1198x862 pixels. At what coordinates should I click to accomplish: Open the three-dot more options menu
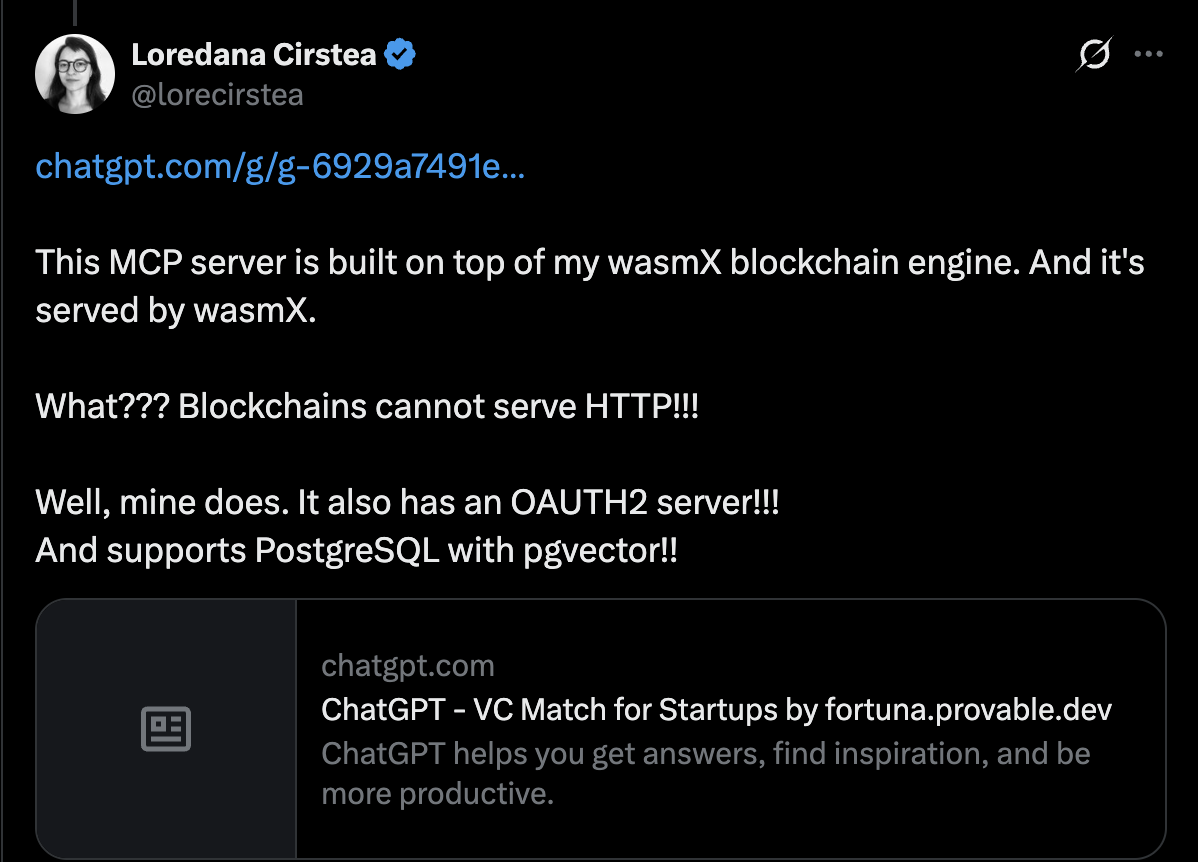point(1148,56)
